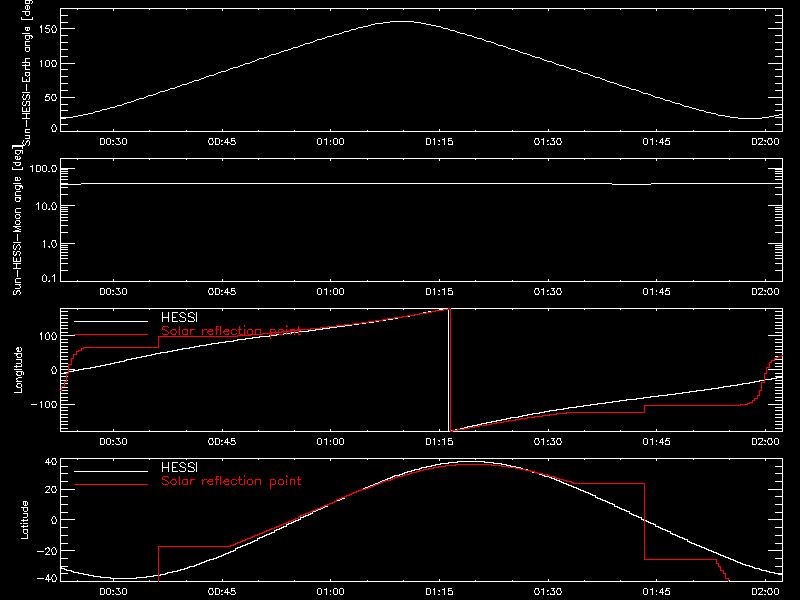Choose 01:15 time label under Longitude plot
Image resolution: width=800 pixels, height=600 pixels.
coord(439,442)
